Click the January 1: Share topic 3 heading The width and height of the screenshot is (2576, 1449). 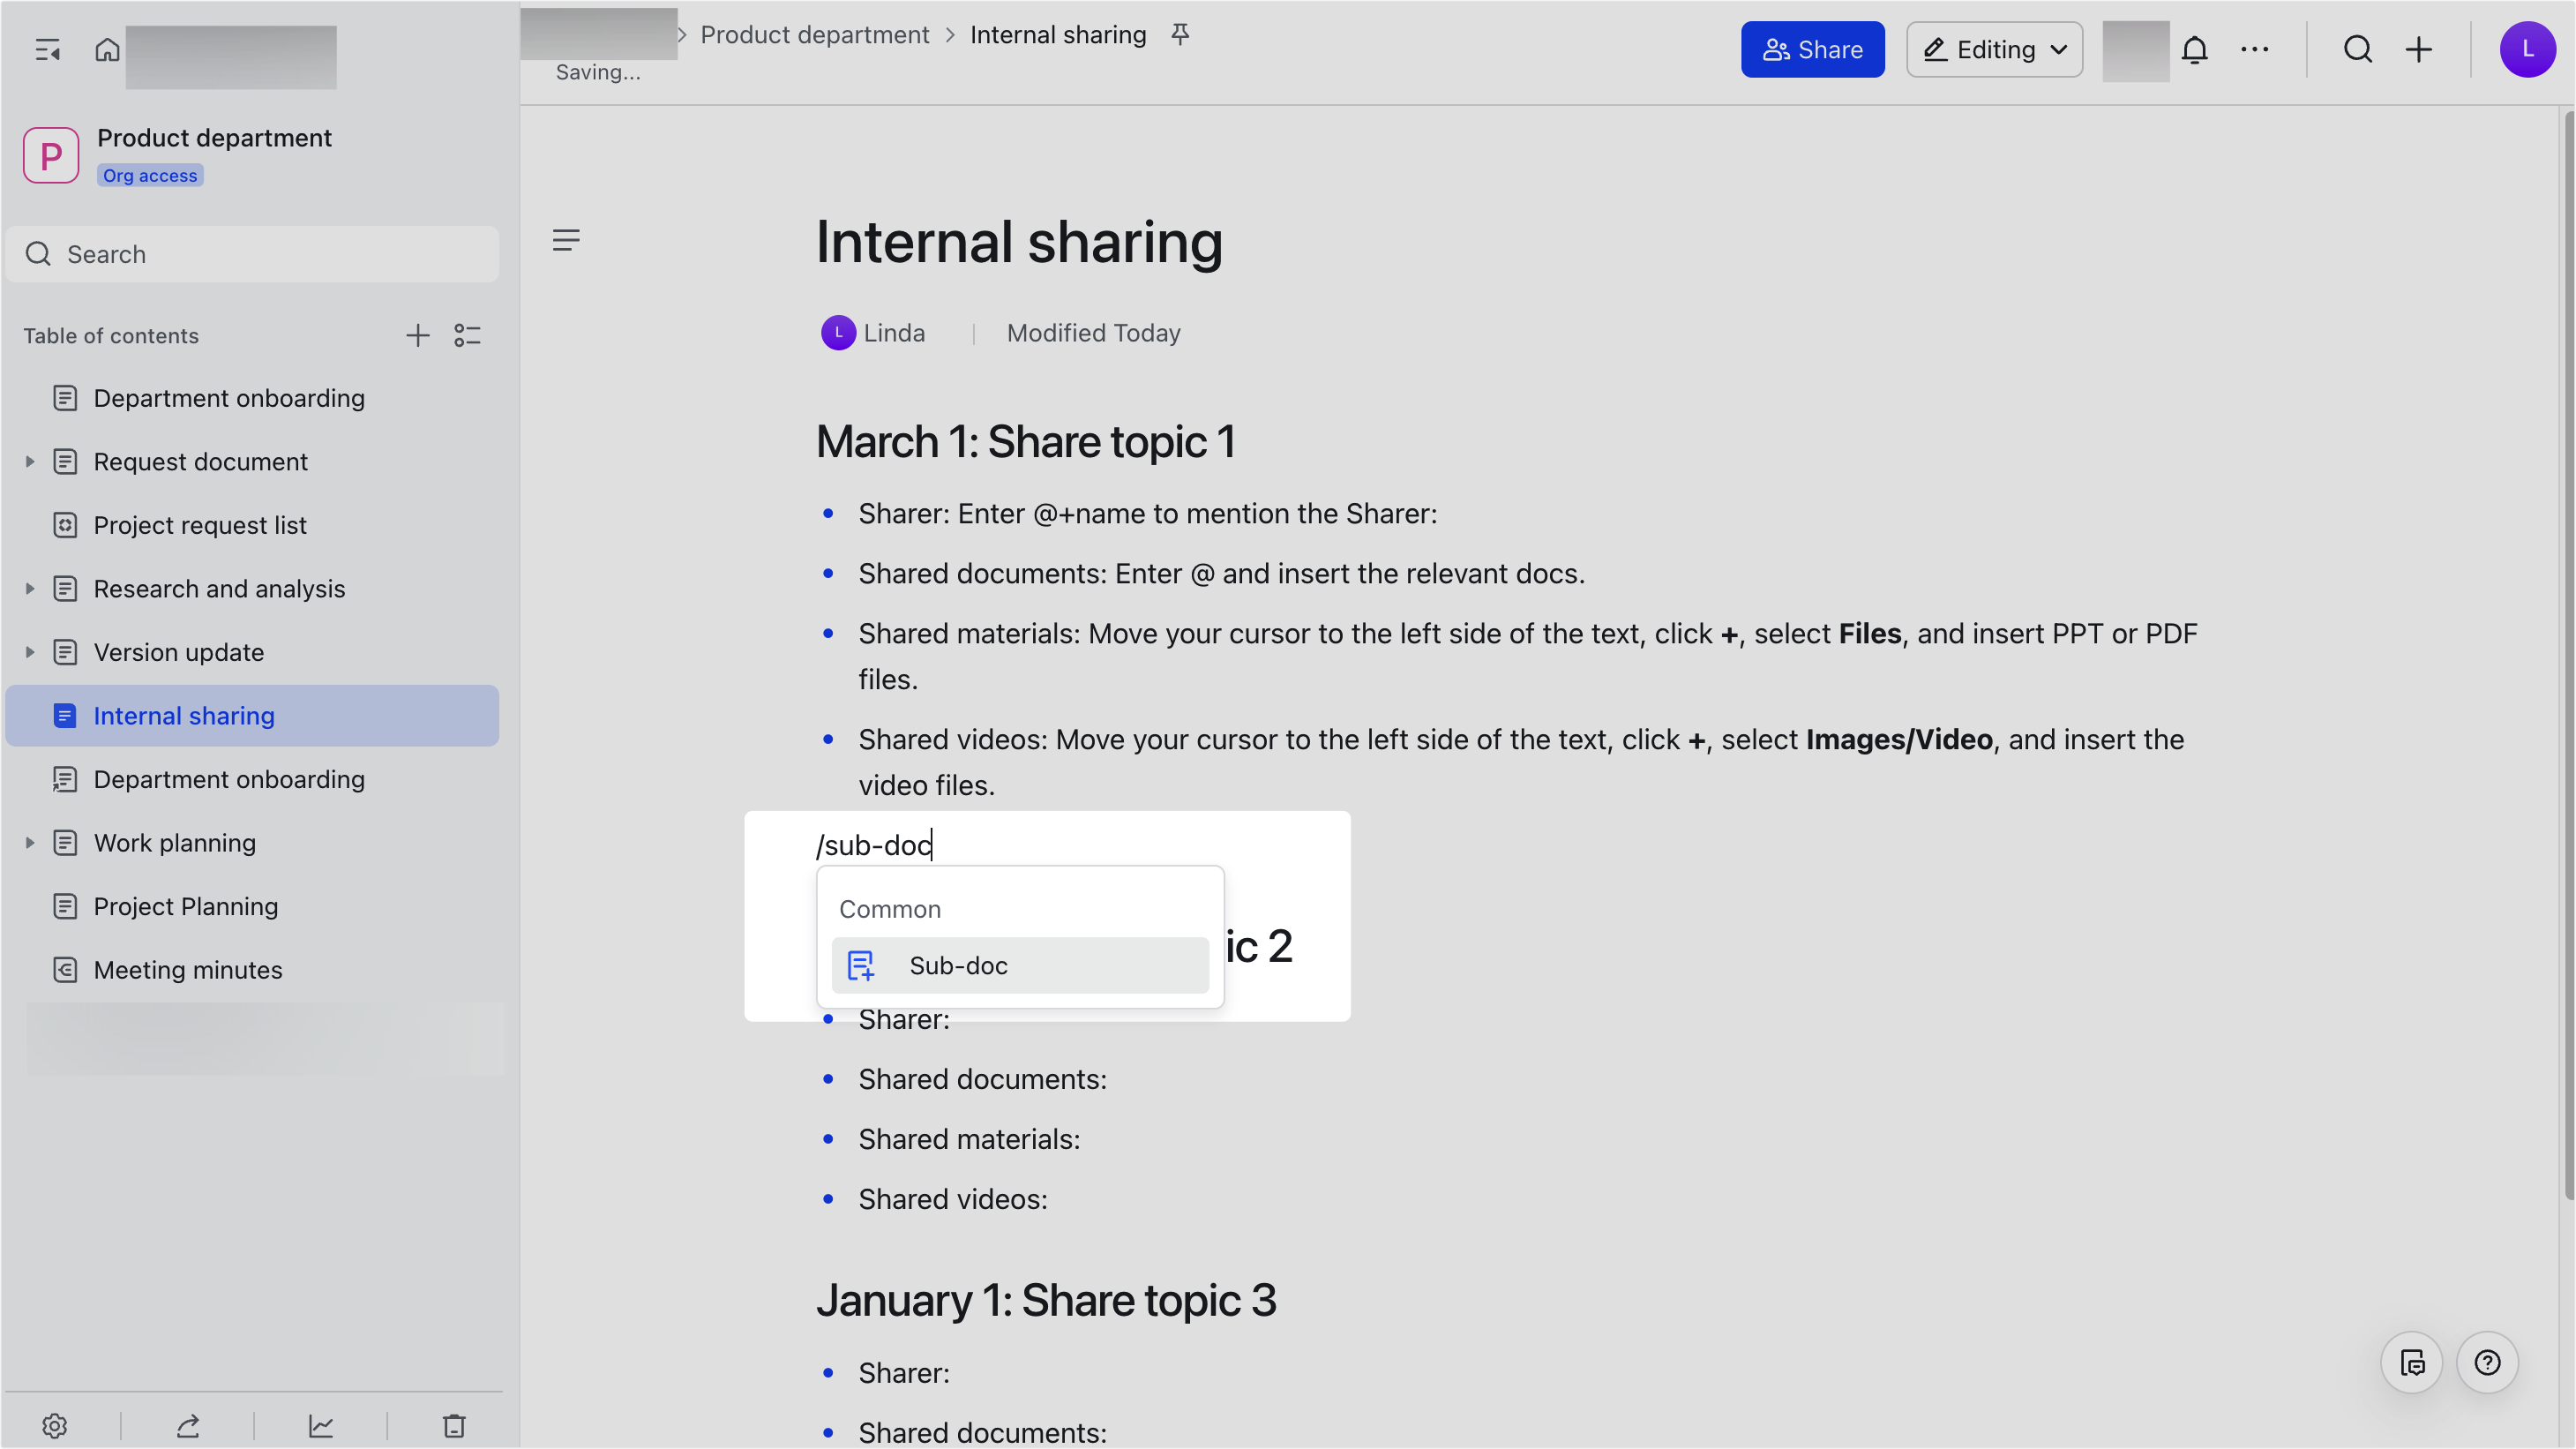pyautogui.click(x=1046, y=1299)
